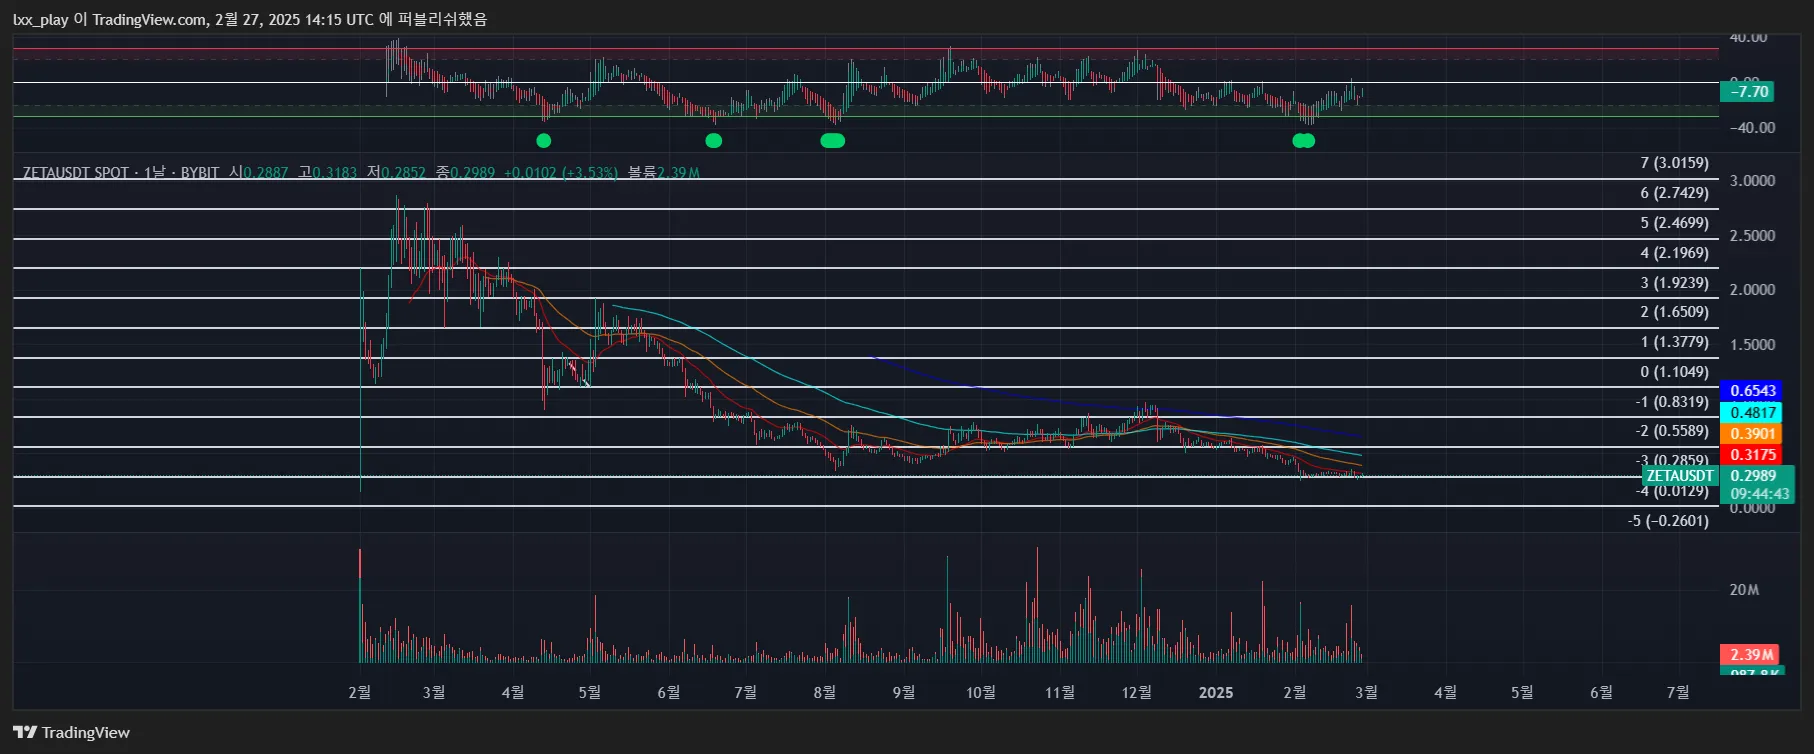Click the 12월 label on time axis

click(1137, 692)
